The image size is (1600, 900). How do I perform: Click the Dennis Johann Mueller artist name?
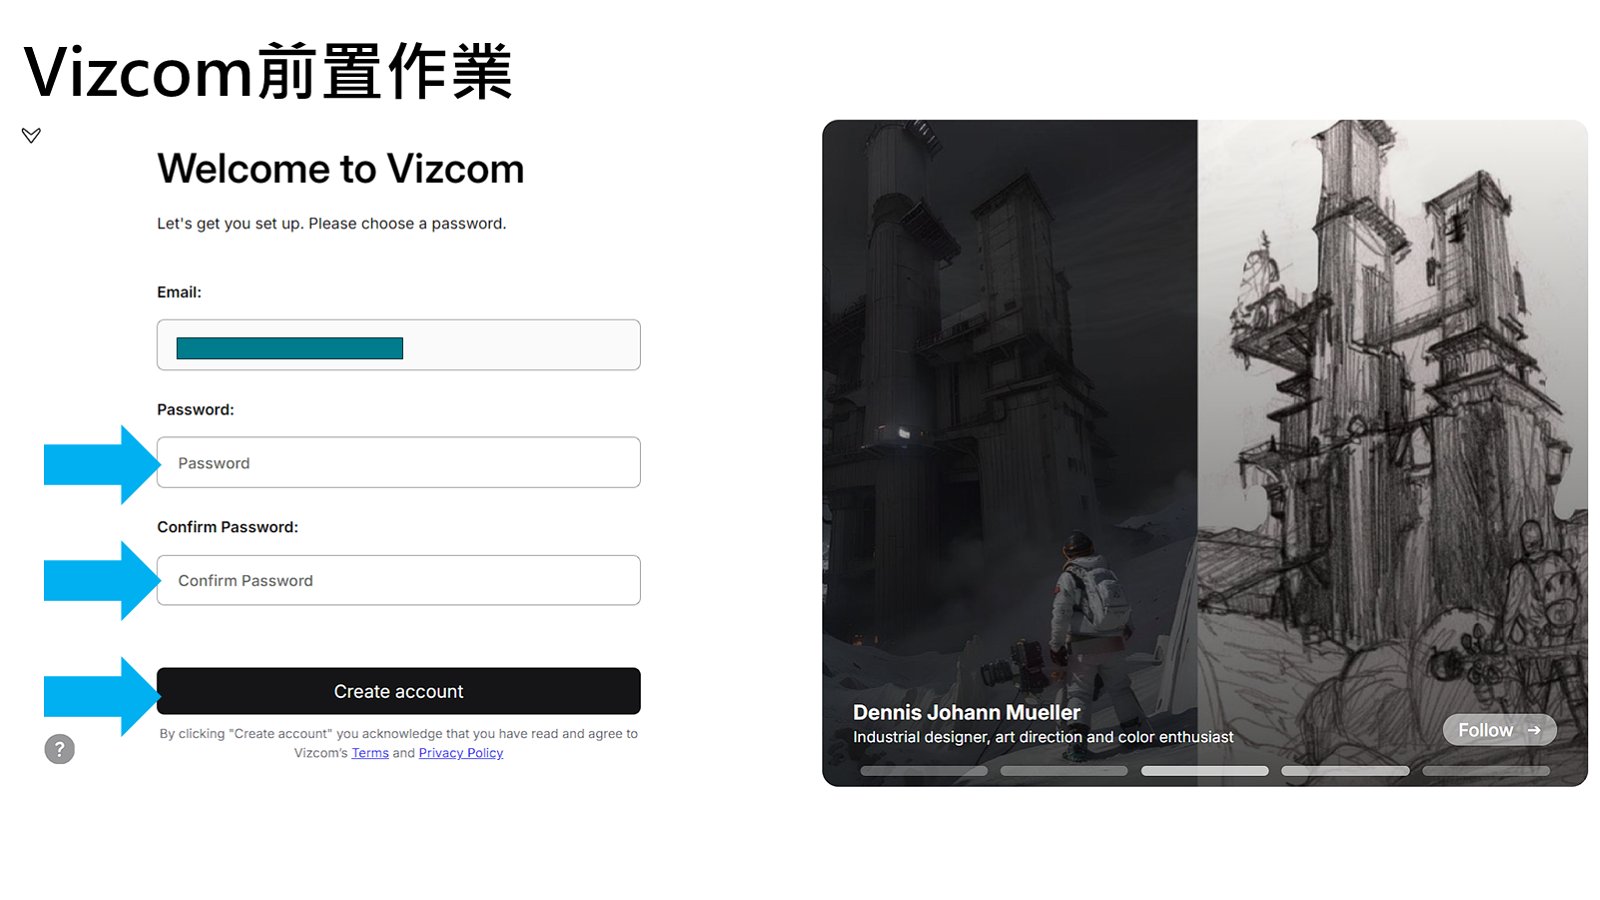966,712
